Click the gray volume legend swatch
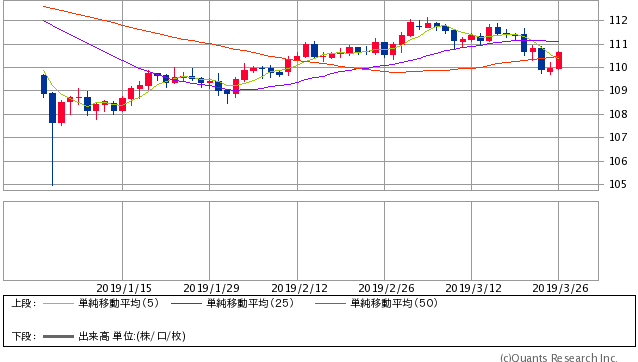The image size is (638, 362). click(58, 336)
